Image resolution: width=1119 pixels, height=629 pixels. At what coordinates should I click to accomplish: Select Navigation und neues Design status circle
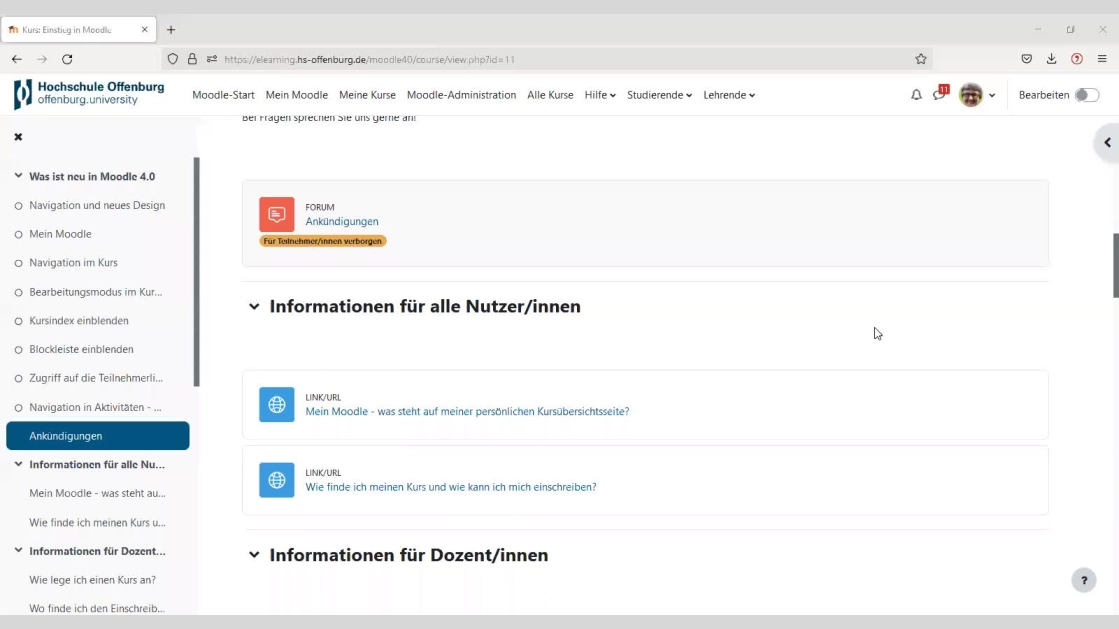click(19, 206)
